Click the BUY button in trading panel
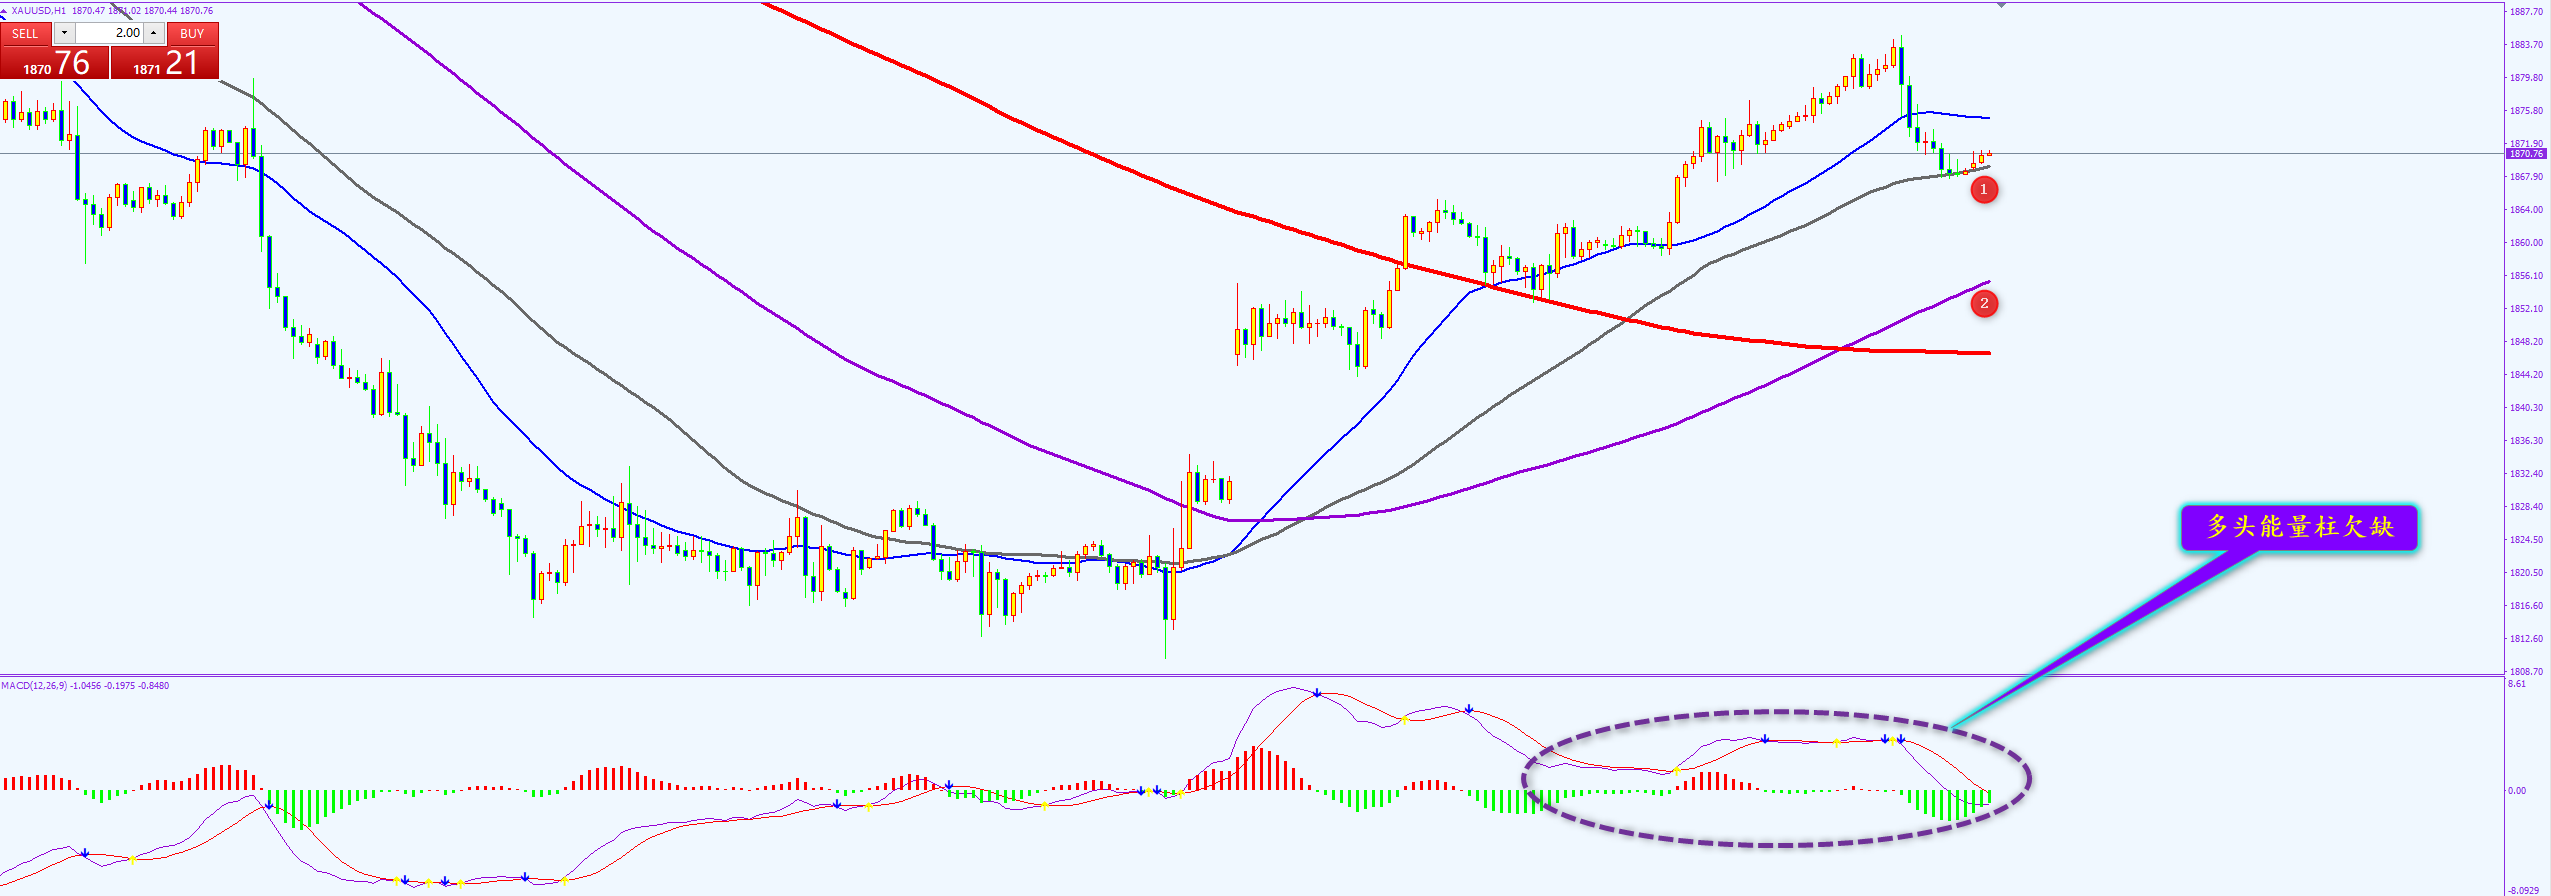 [192, 33]
